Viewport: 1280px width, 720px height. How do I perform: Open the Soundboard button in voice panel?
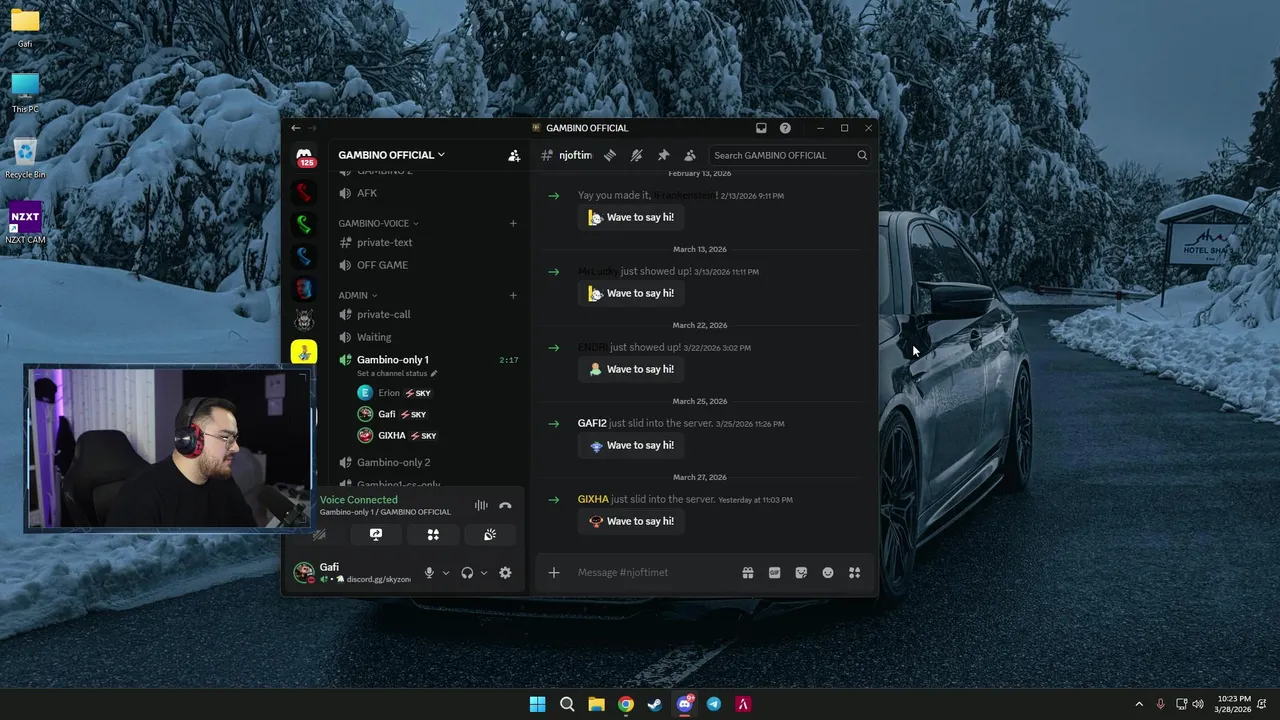490,535
